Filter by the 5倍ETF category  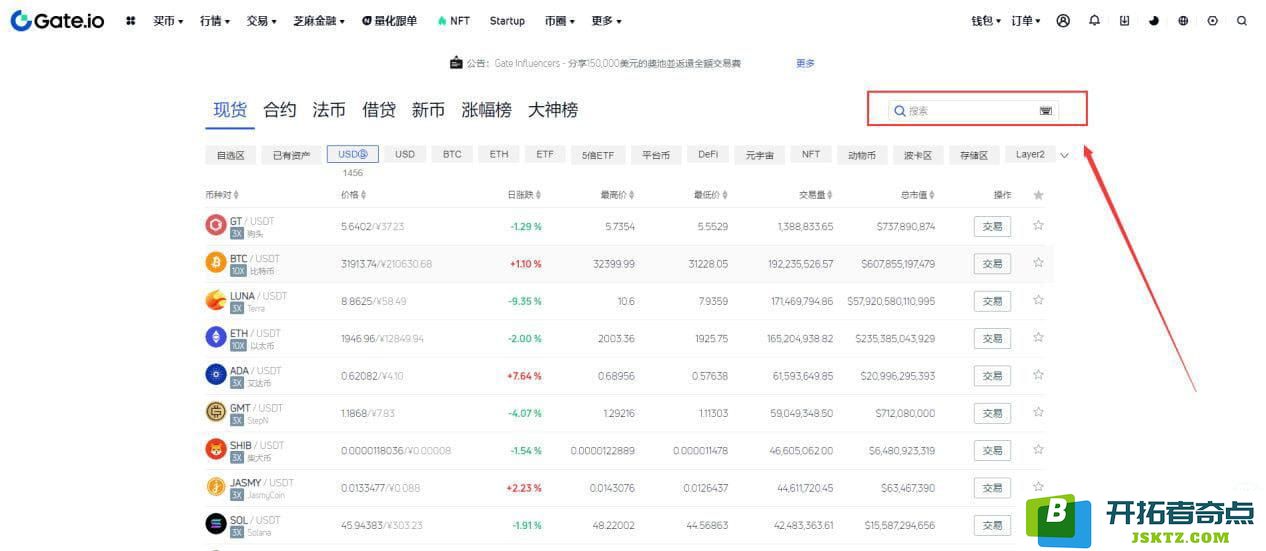coord(599,155)
